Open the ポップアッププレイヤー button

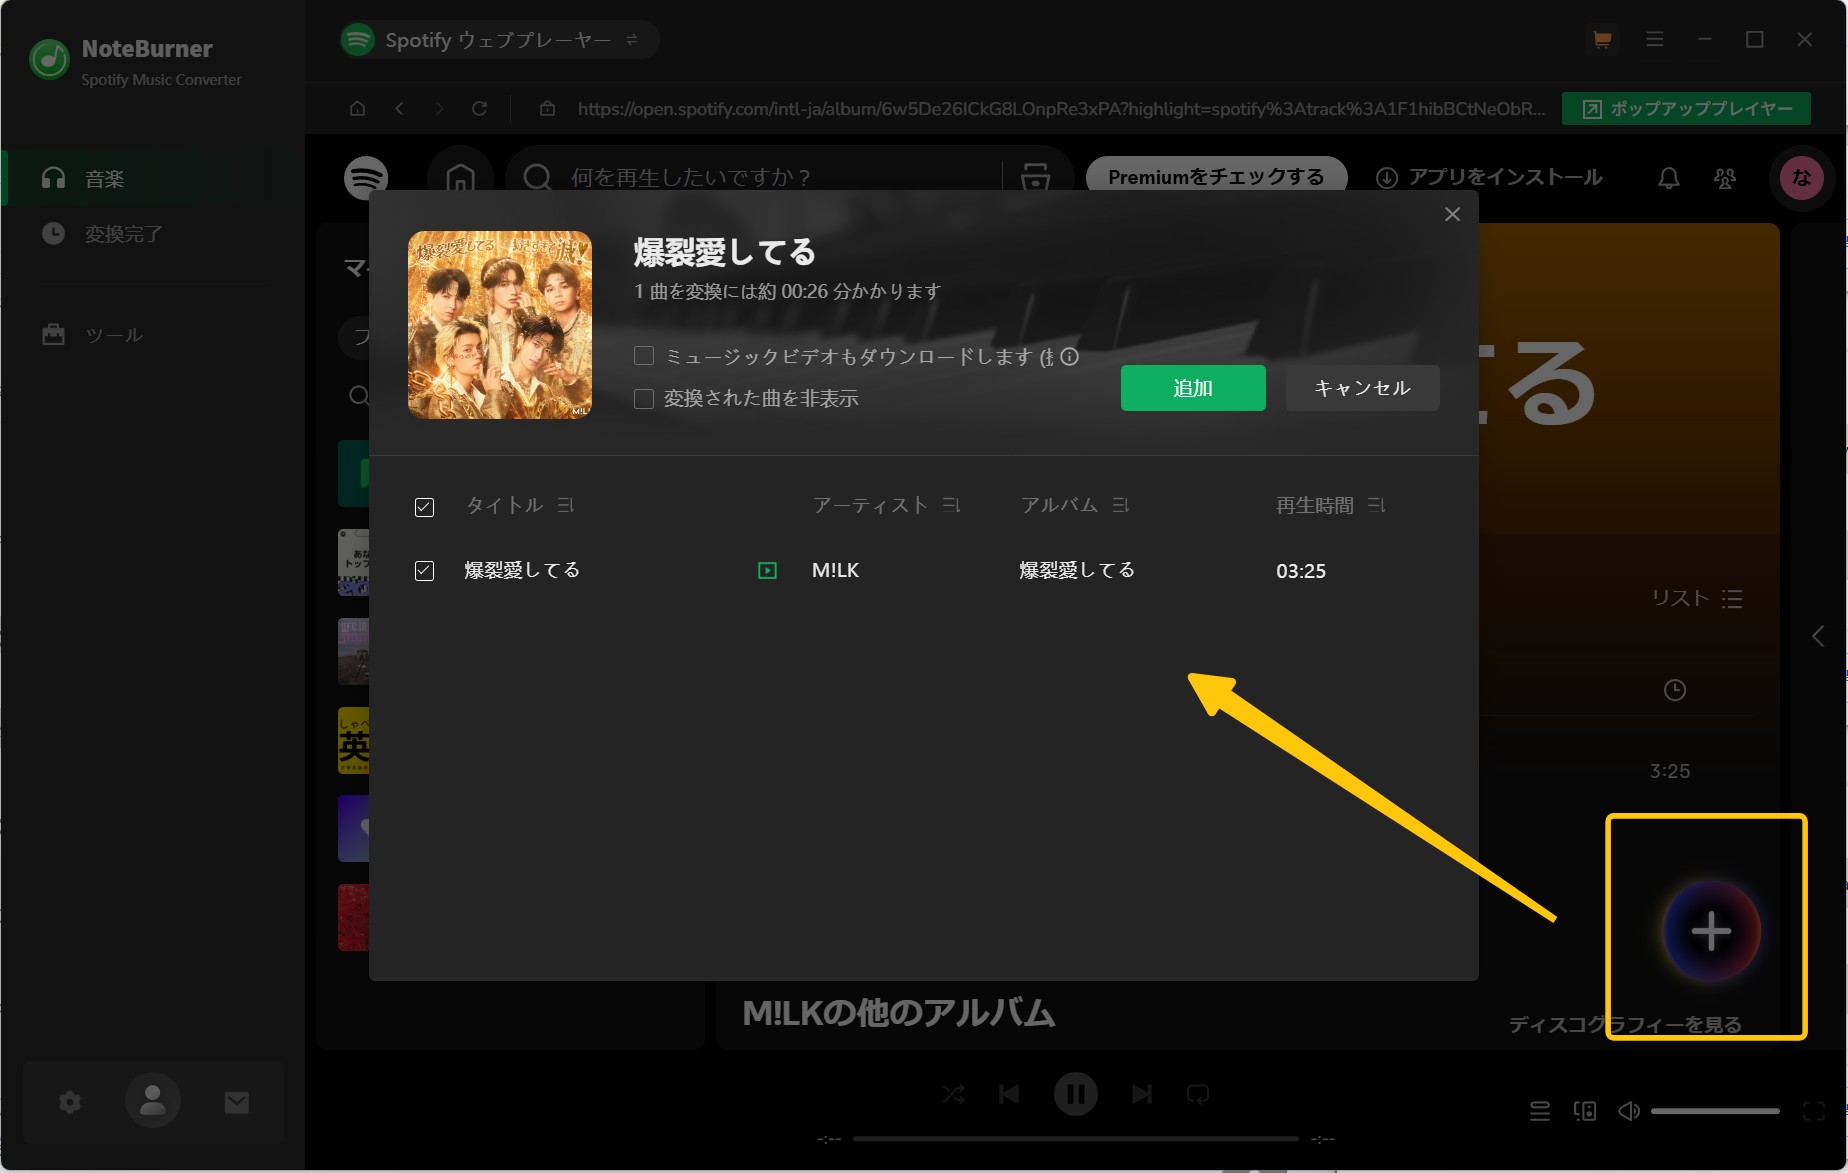tap(1686, 108)
